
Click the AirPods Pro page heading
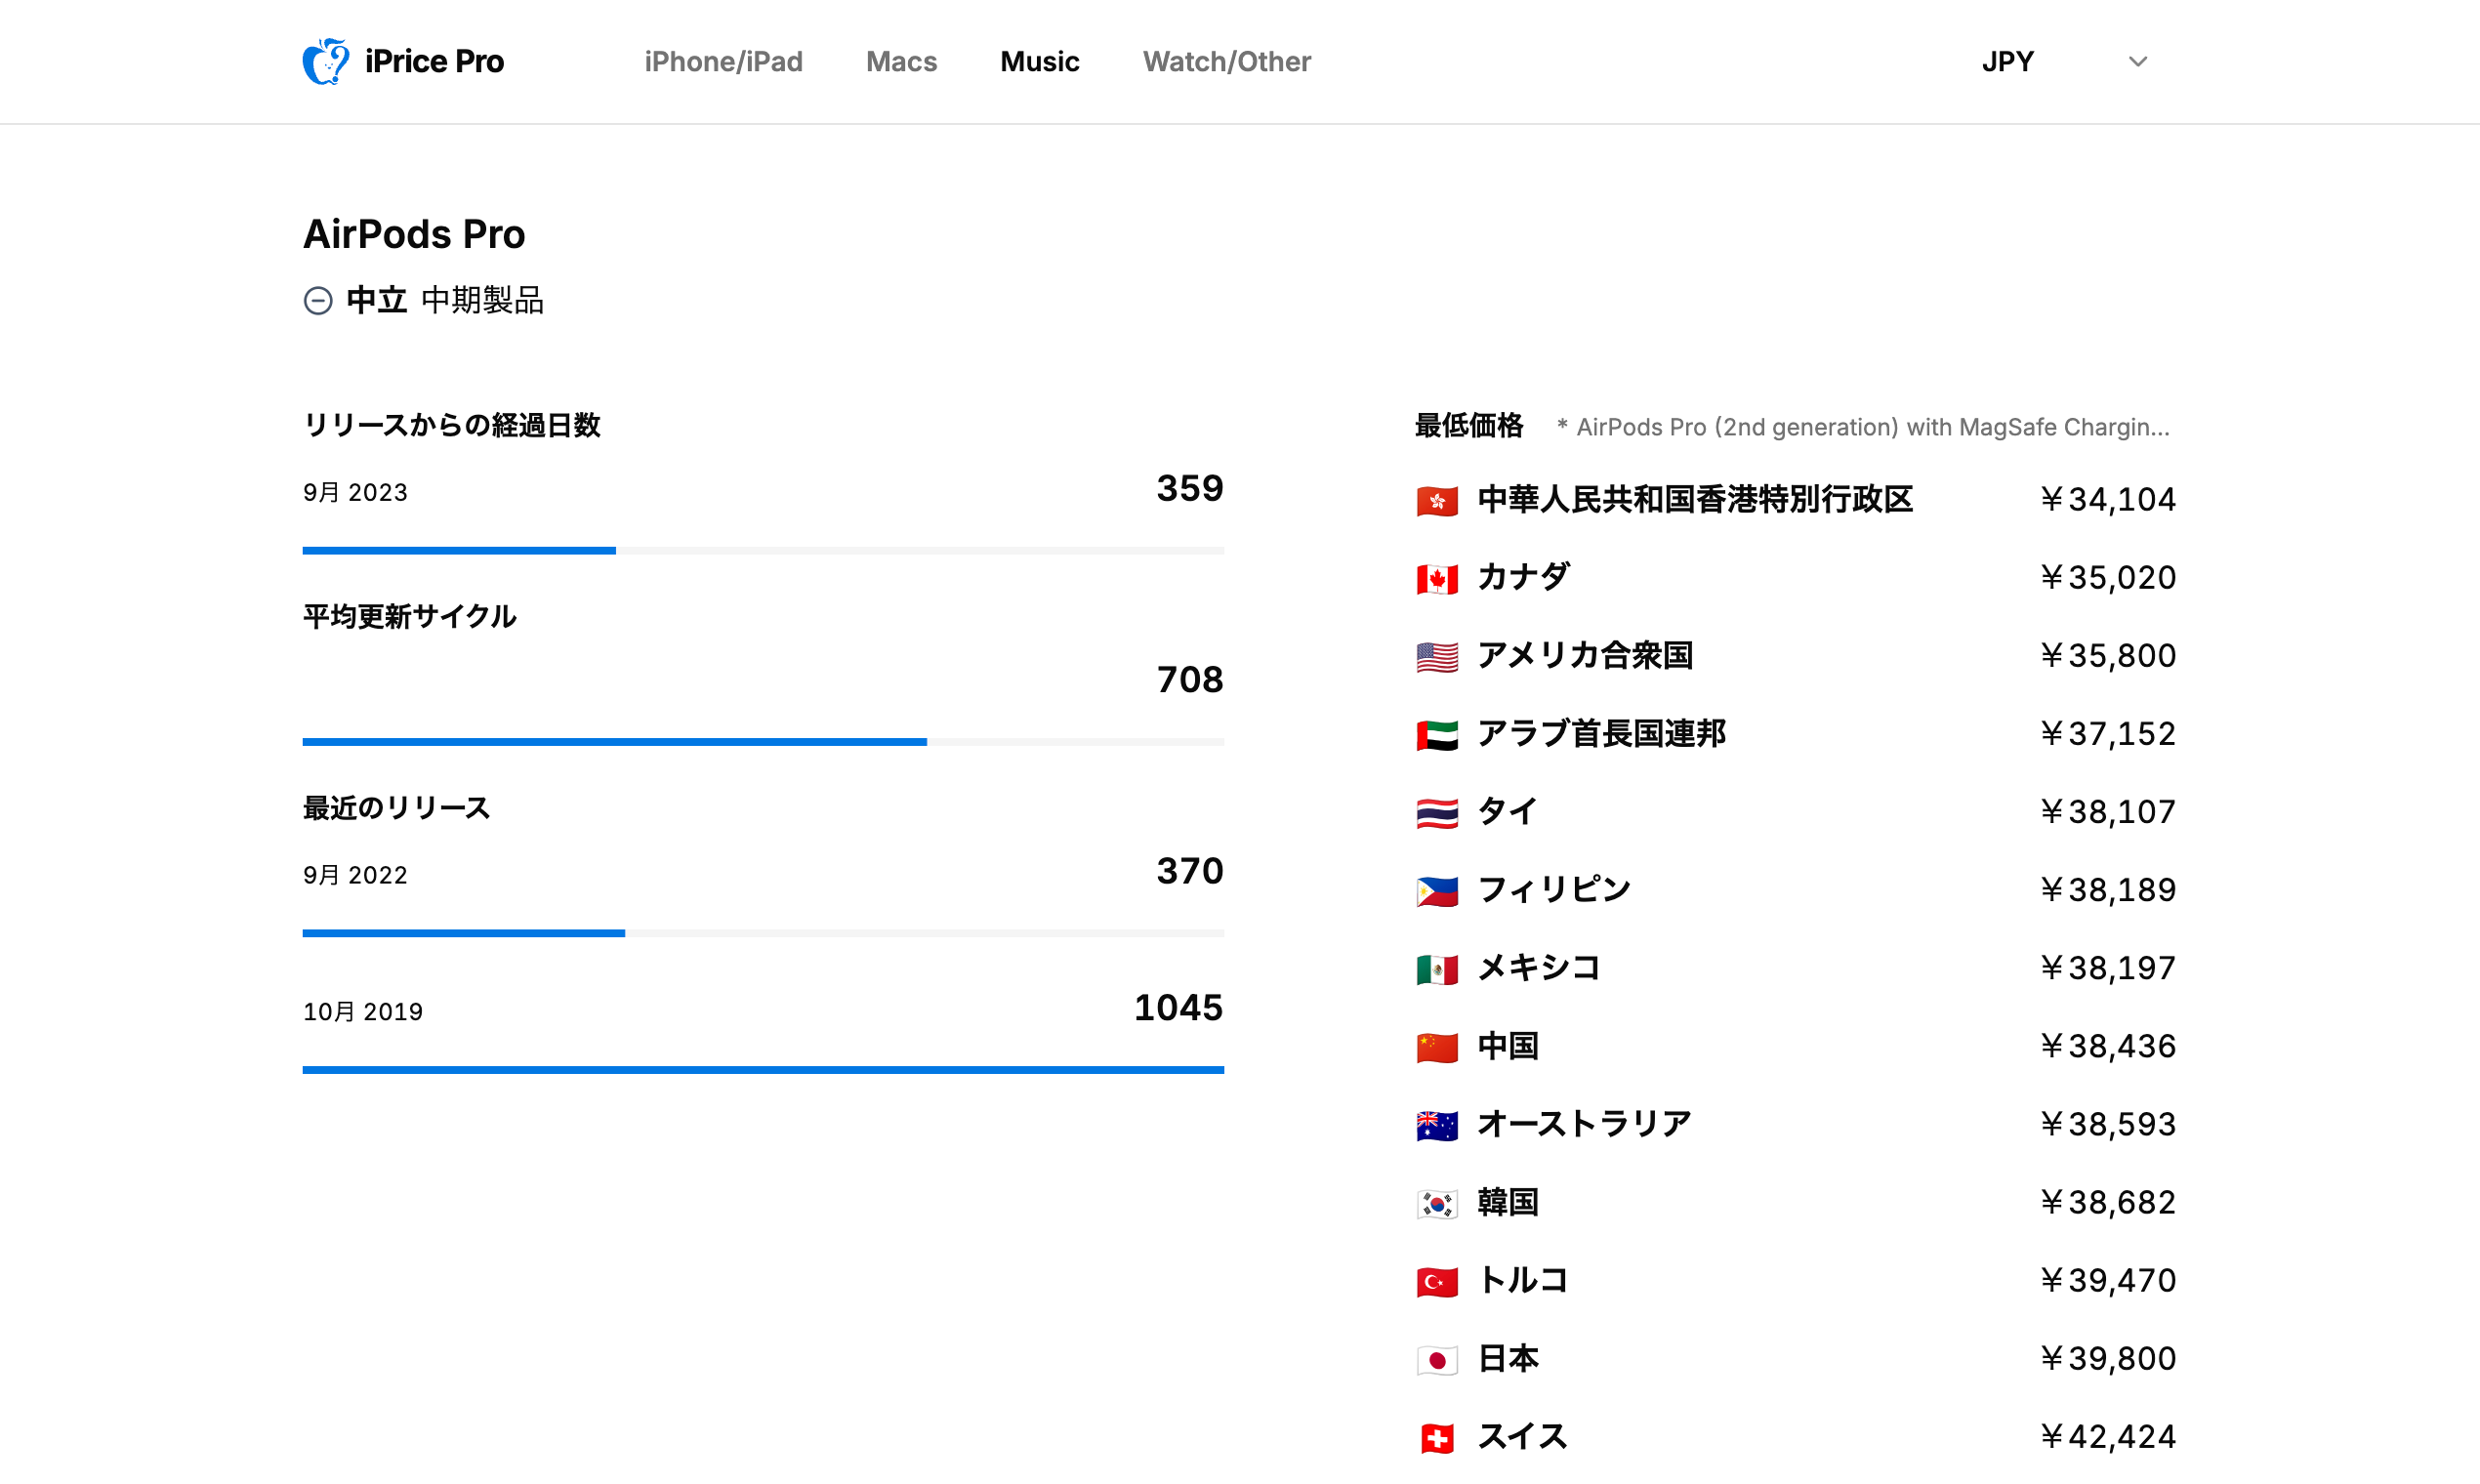point(414,234)
